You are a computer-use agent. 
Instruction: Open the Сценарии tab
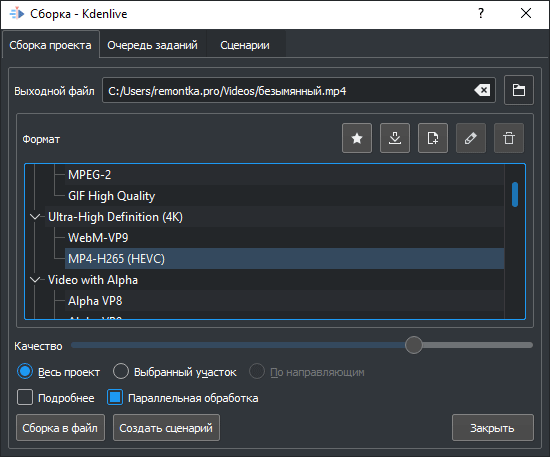pyautogui.click(x=245, y=45)
